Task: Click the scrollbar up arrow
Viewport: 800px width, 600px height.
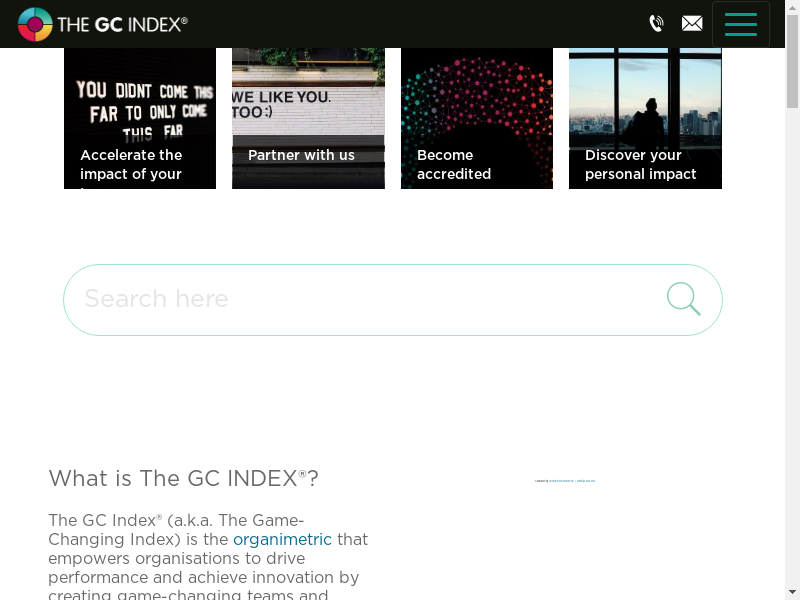Action: click(x=792, y=8)
